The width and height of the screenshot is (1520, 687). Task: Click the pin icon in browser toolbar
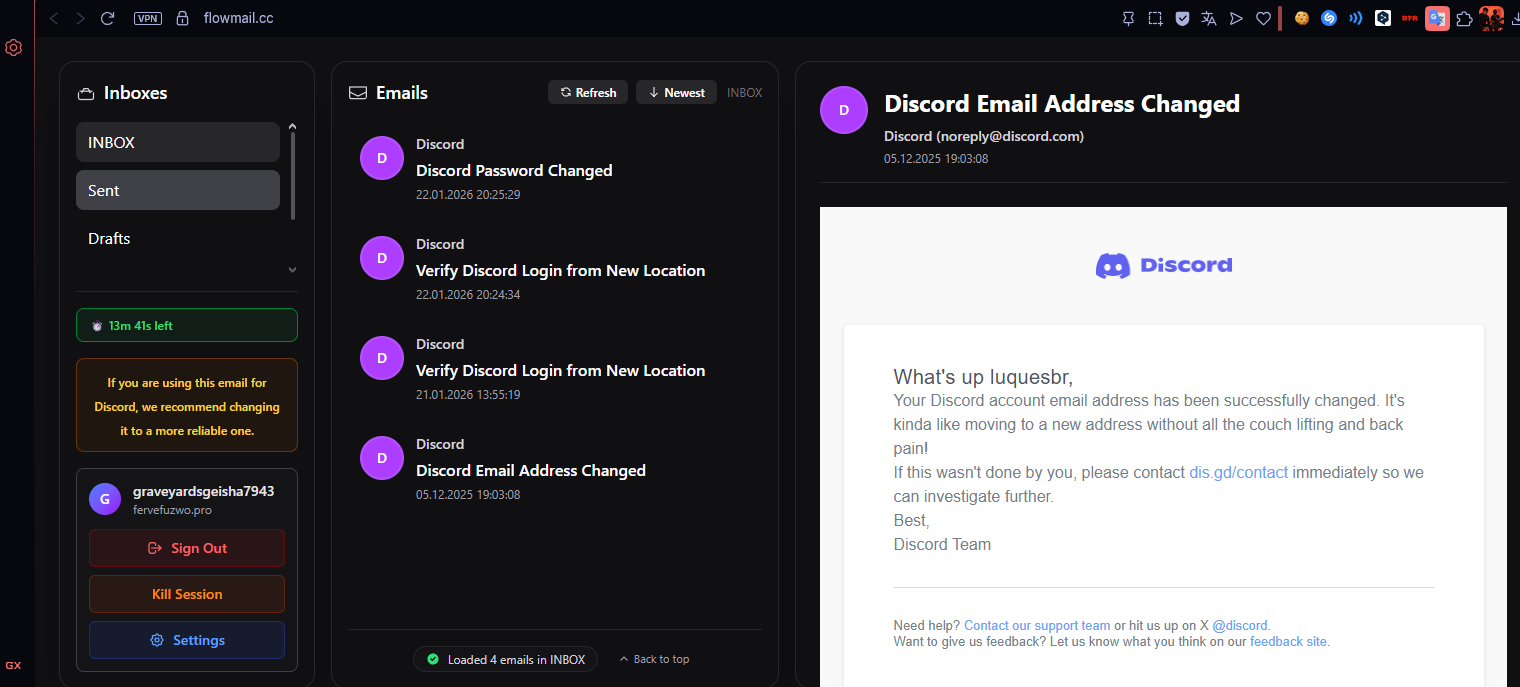(1128, 18)
